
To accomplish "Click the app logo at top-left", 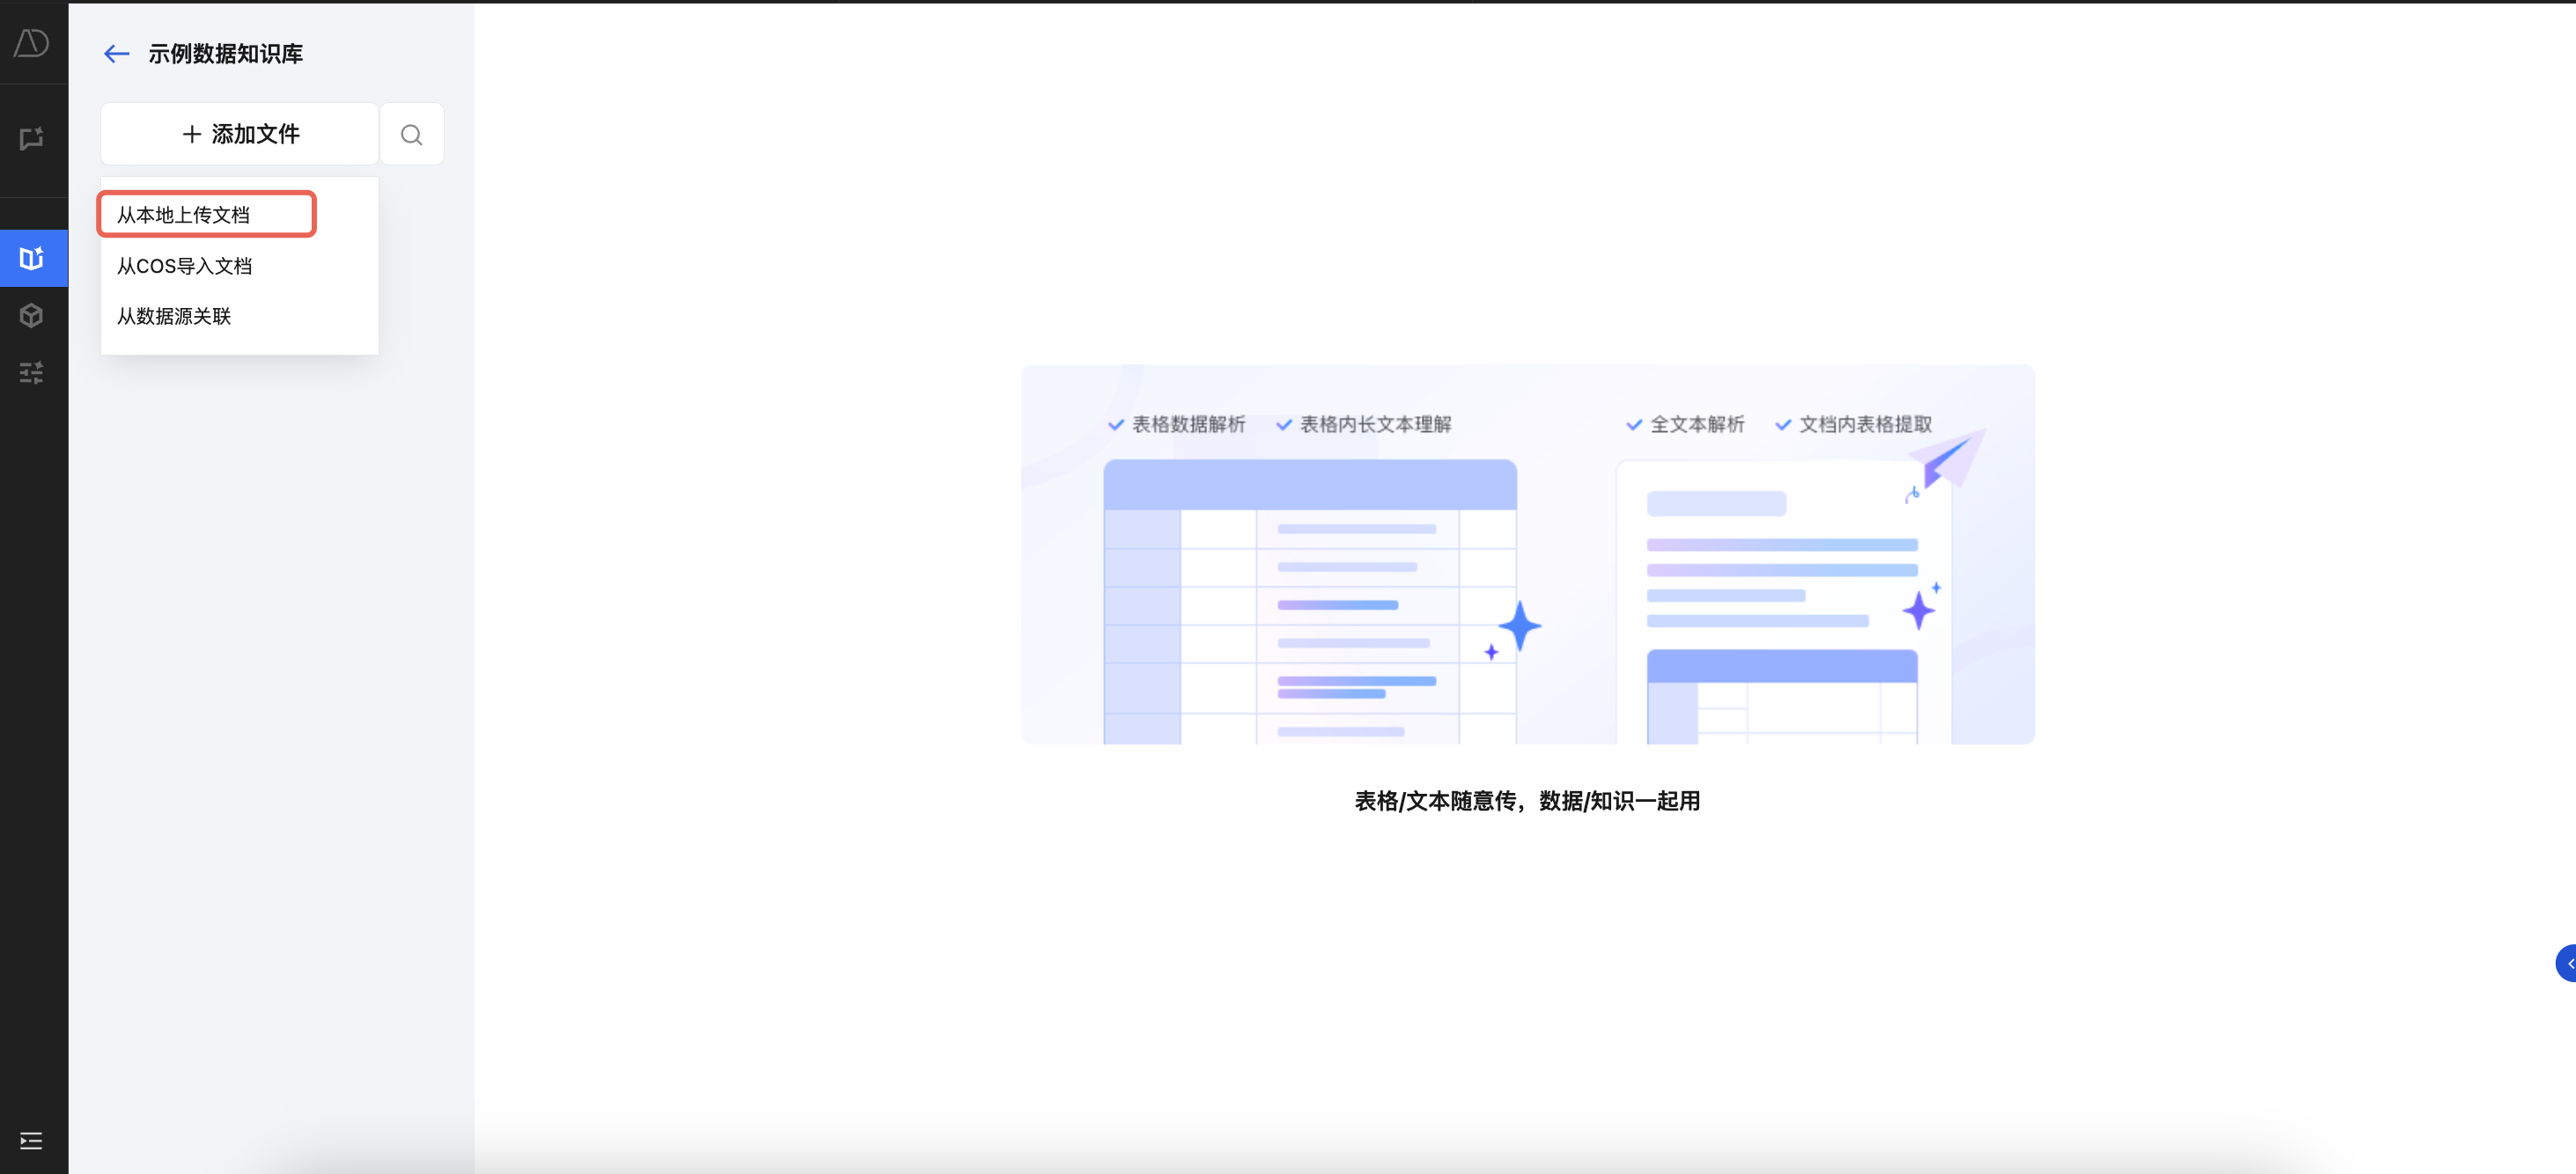I will (x=32, y=43).
